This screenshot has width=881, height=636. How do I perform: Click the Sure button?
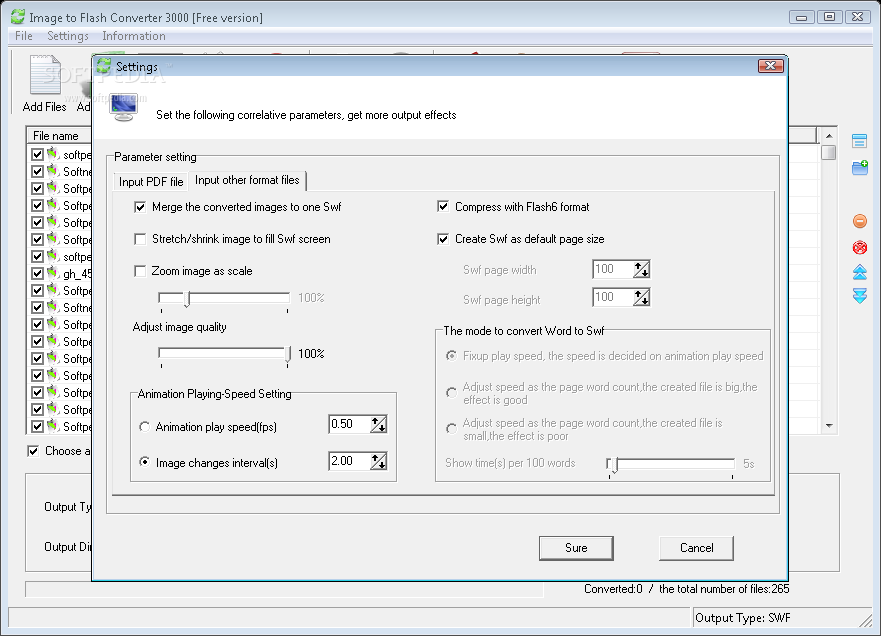tap(576, 548)
